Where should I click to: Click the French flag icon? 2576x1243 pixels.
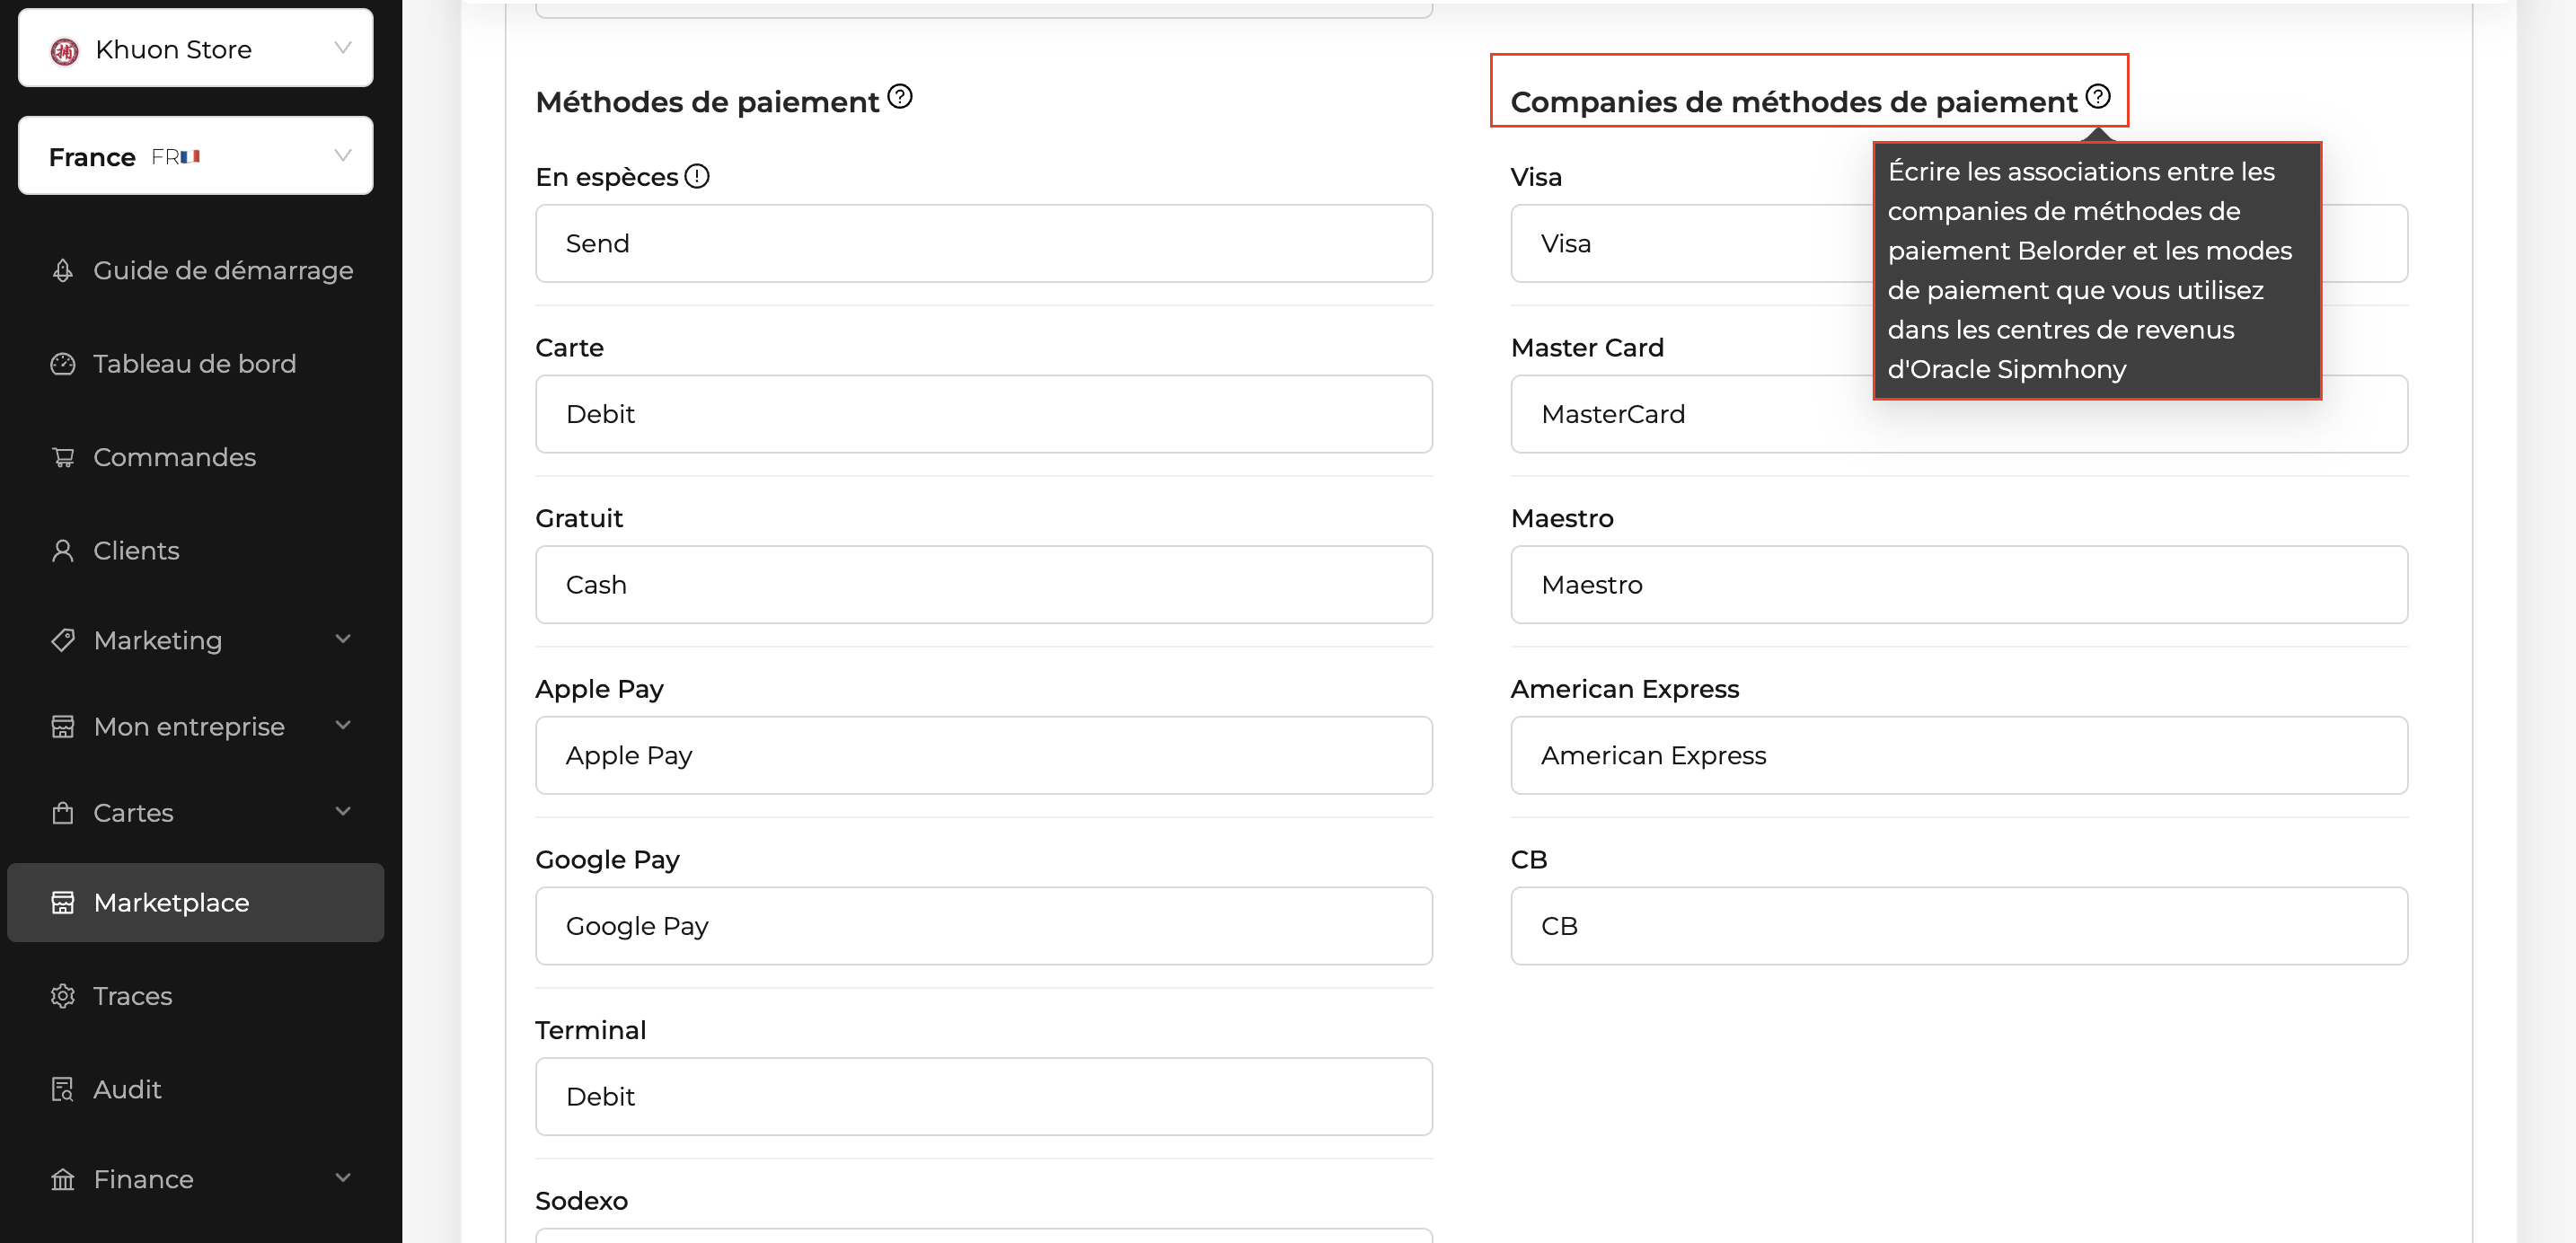coord(190,156)
